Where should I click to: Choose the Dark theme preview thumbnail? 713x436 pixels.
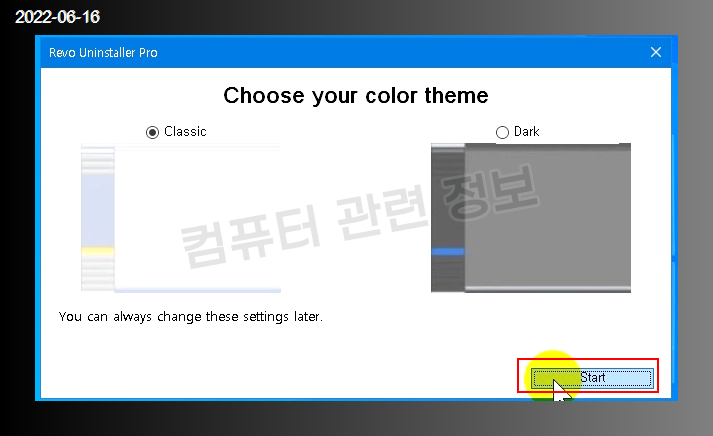pyautogui.click(x=531, y=218)
